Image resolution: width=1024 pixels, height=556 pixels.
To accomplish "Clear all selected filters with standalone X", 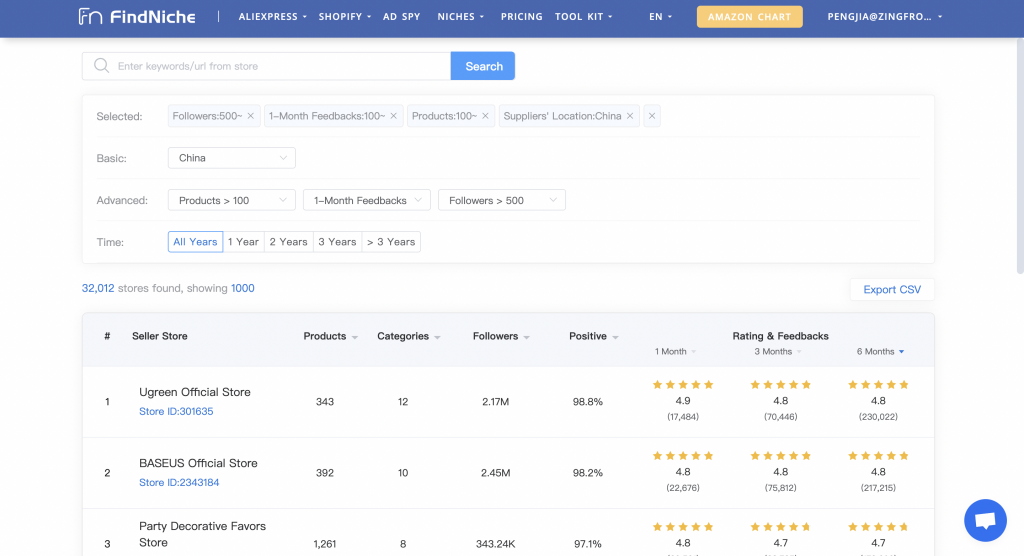I will pos(652,116).
